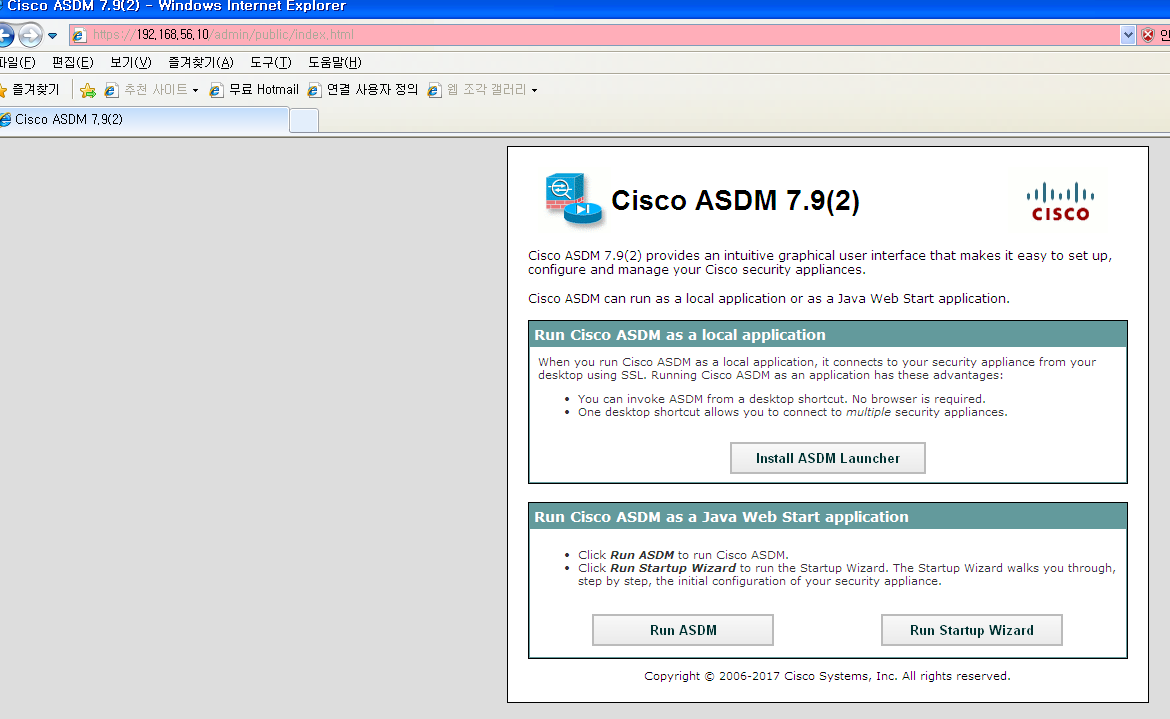This screenshot has height=719, width=1170.
Task: Click the italic word 'multiple' in the bullet
Action: pyautogui.click(x=868, y=412)
